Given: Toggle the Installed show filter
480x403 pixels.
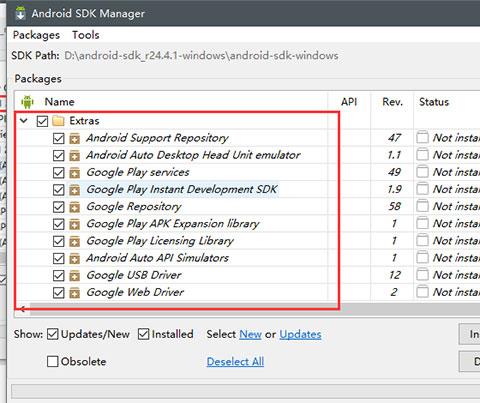Looking at the screenshot, I should 144,334.
